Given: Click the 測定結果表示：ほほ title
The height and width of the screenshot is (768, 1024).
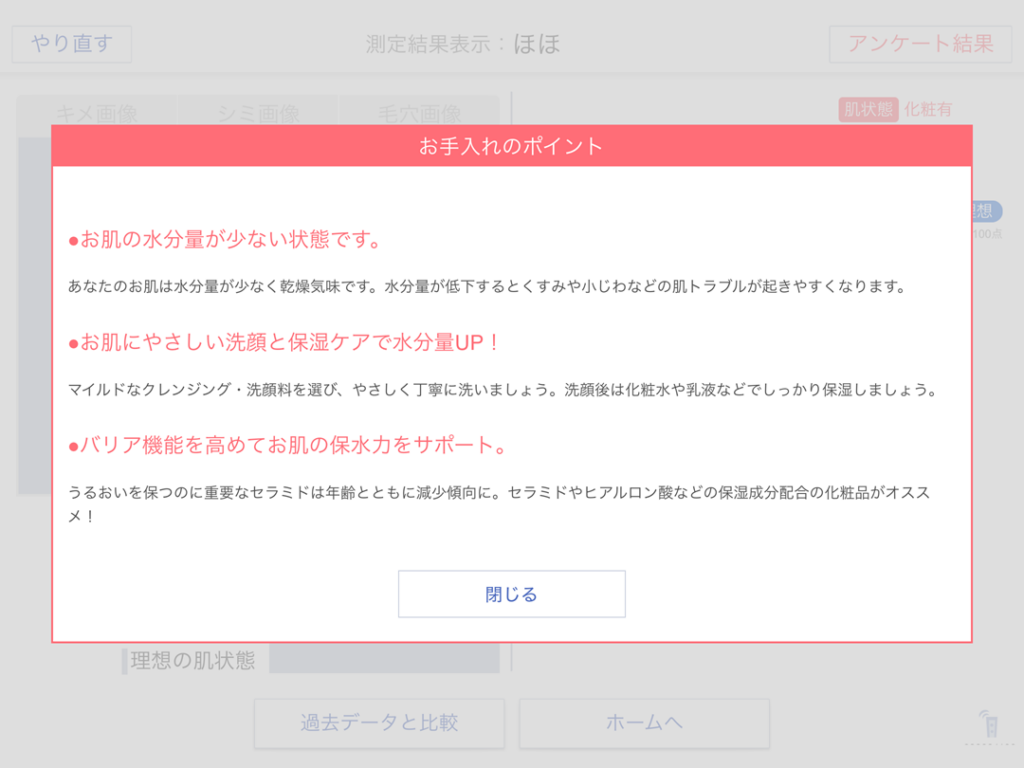Looking at the screenshot, I should [462, 44].
